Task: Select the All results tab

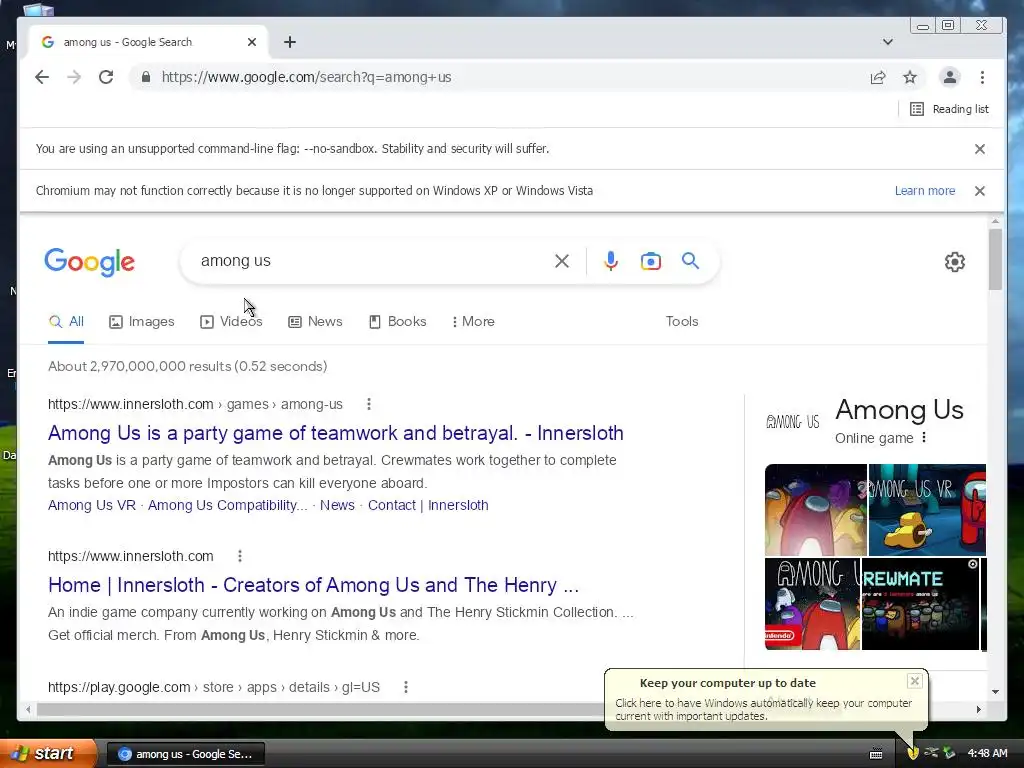Action: 66,321
